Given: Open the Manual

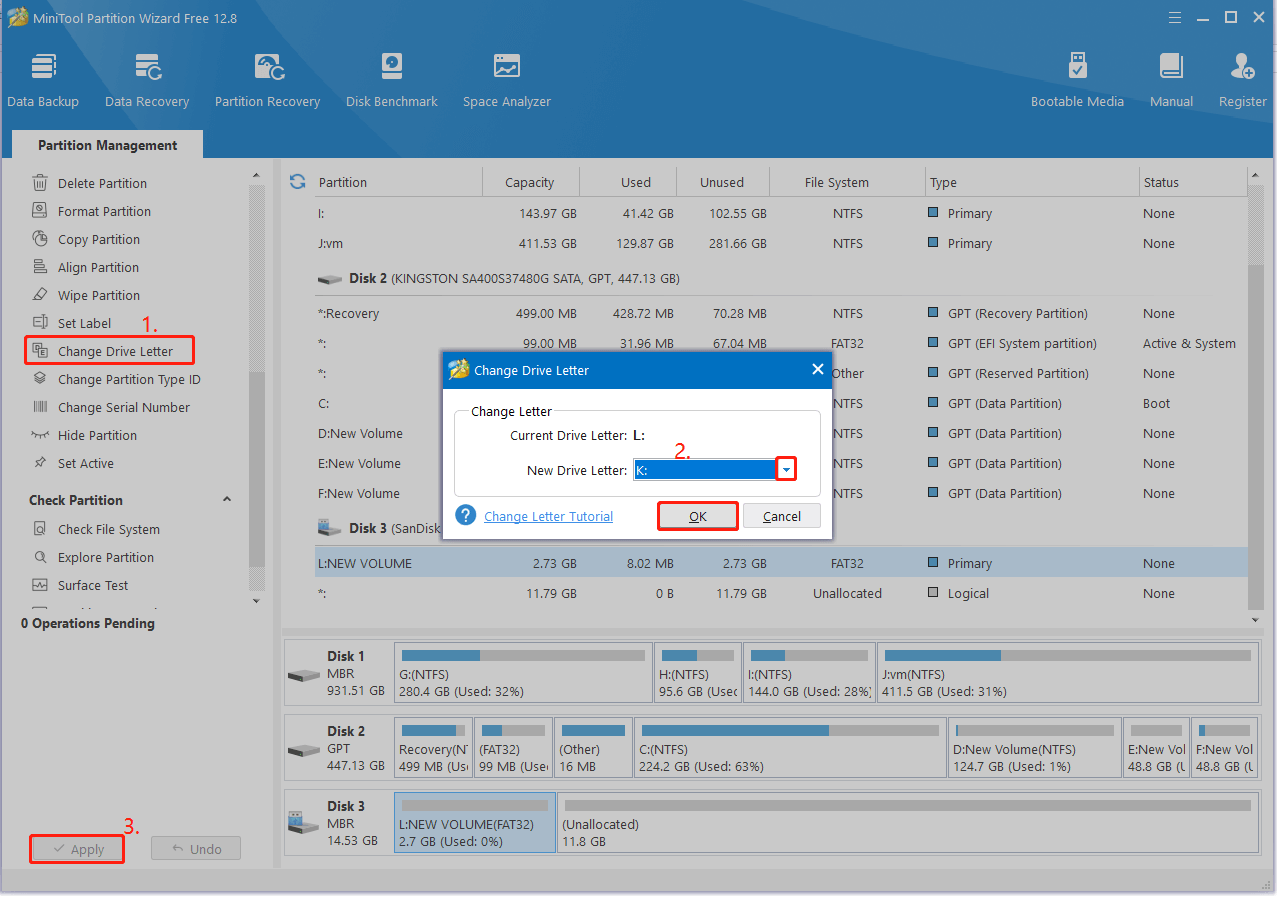Looking at the screenshot, I should [1171, 80].
